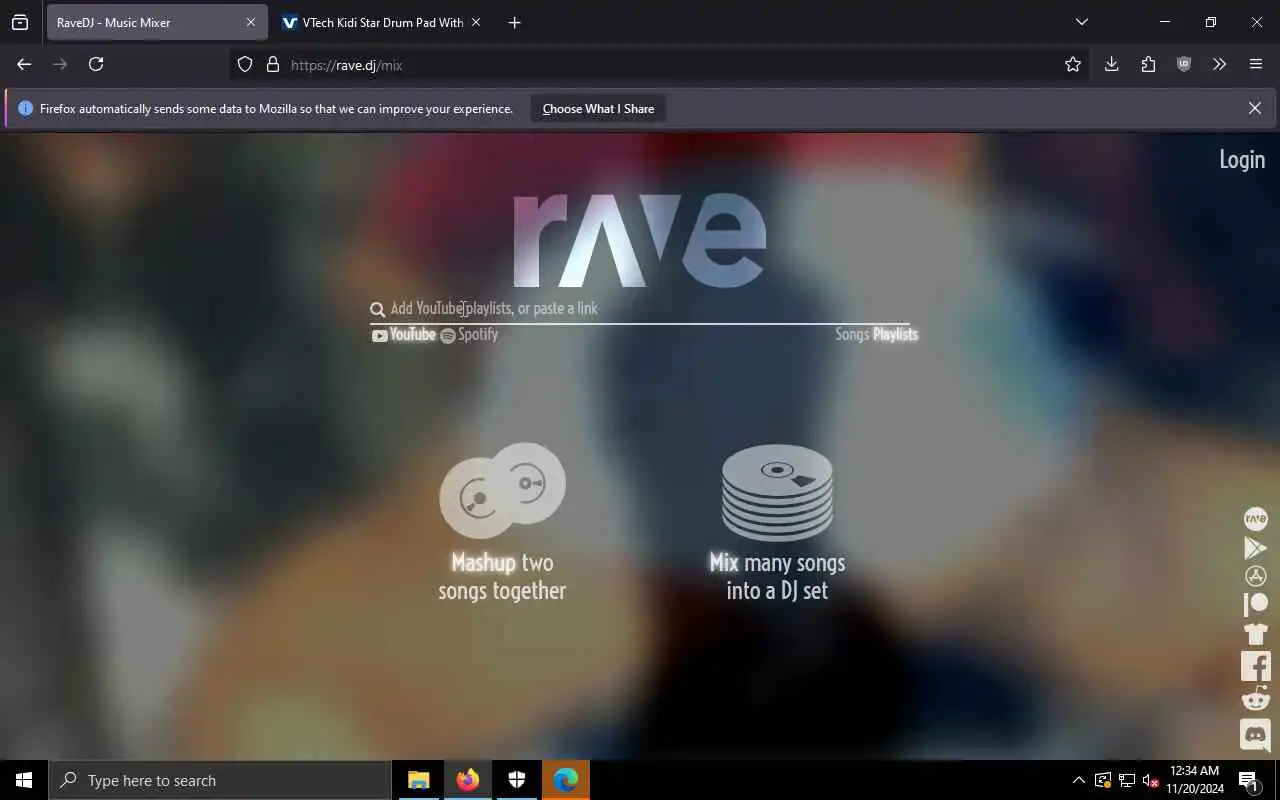The height and width of the screenshot is (800, 1280).
Task: Click the Rave logo
Action: (640, 240)
